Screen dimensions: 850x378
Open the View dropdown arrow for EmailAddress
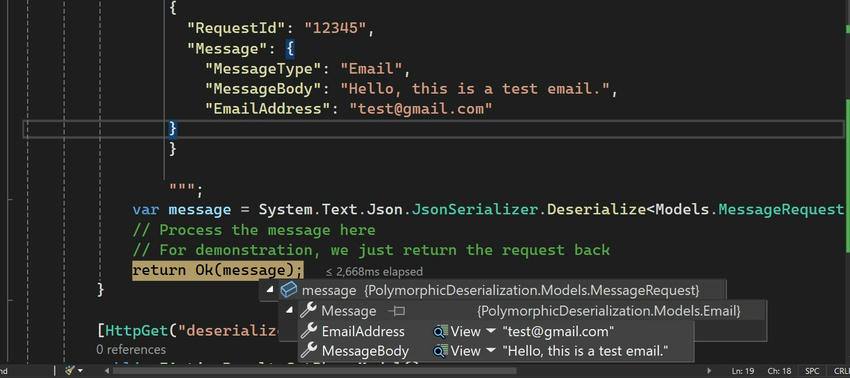coord(491,331)
